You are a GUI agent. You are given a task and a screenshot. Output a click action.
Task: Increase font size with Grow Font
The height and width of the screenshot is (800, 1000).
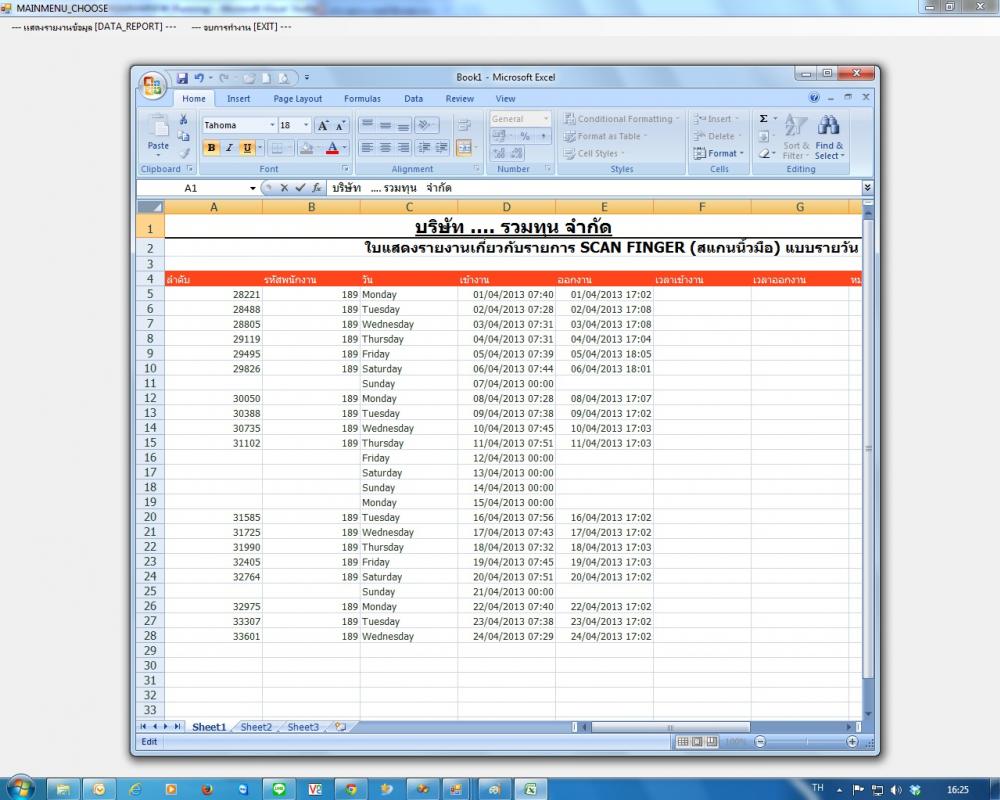click(x=323, y=126)
